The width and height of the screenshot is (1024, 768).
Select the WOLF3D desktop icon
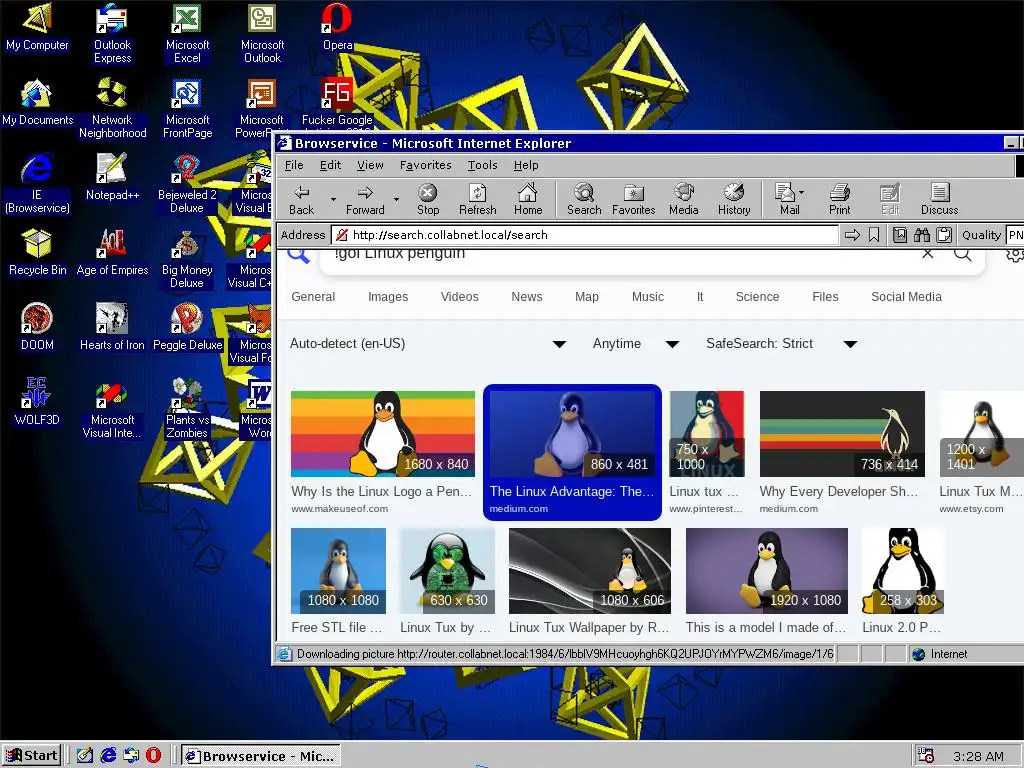coord(37,402)
